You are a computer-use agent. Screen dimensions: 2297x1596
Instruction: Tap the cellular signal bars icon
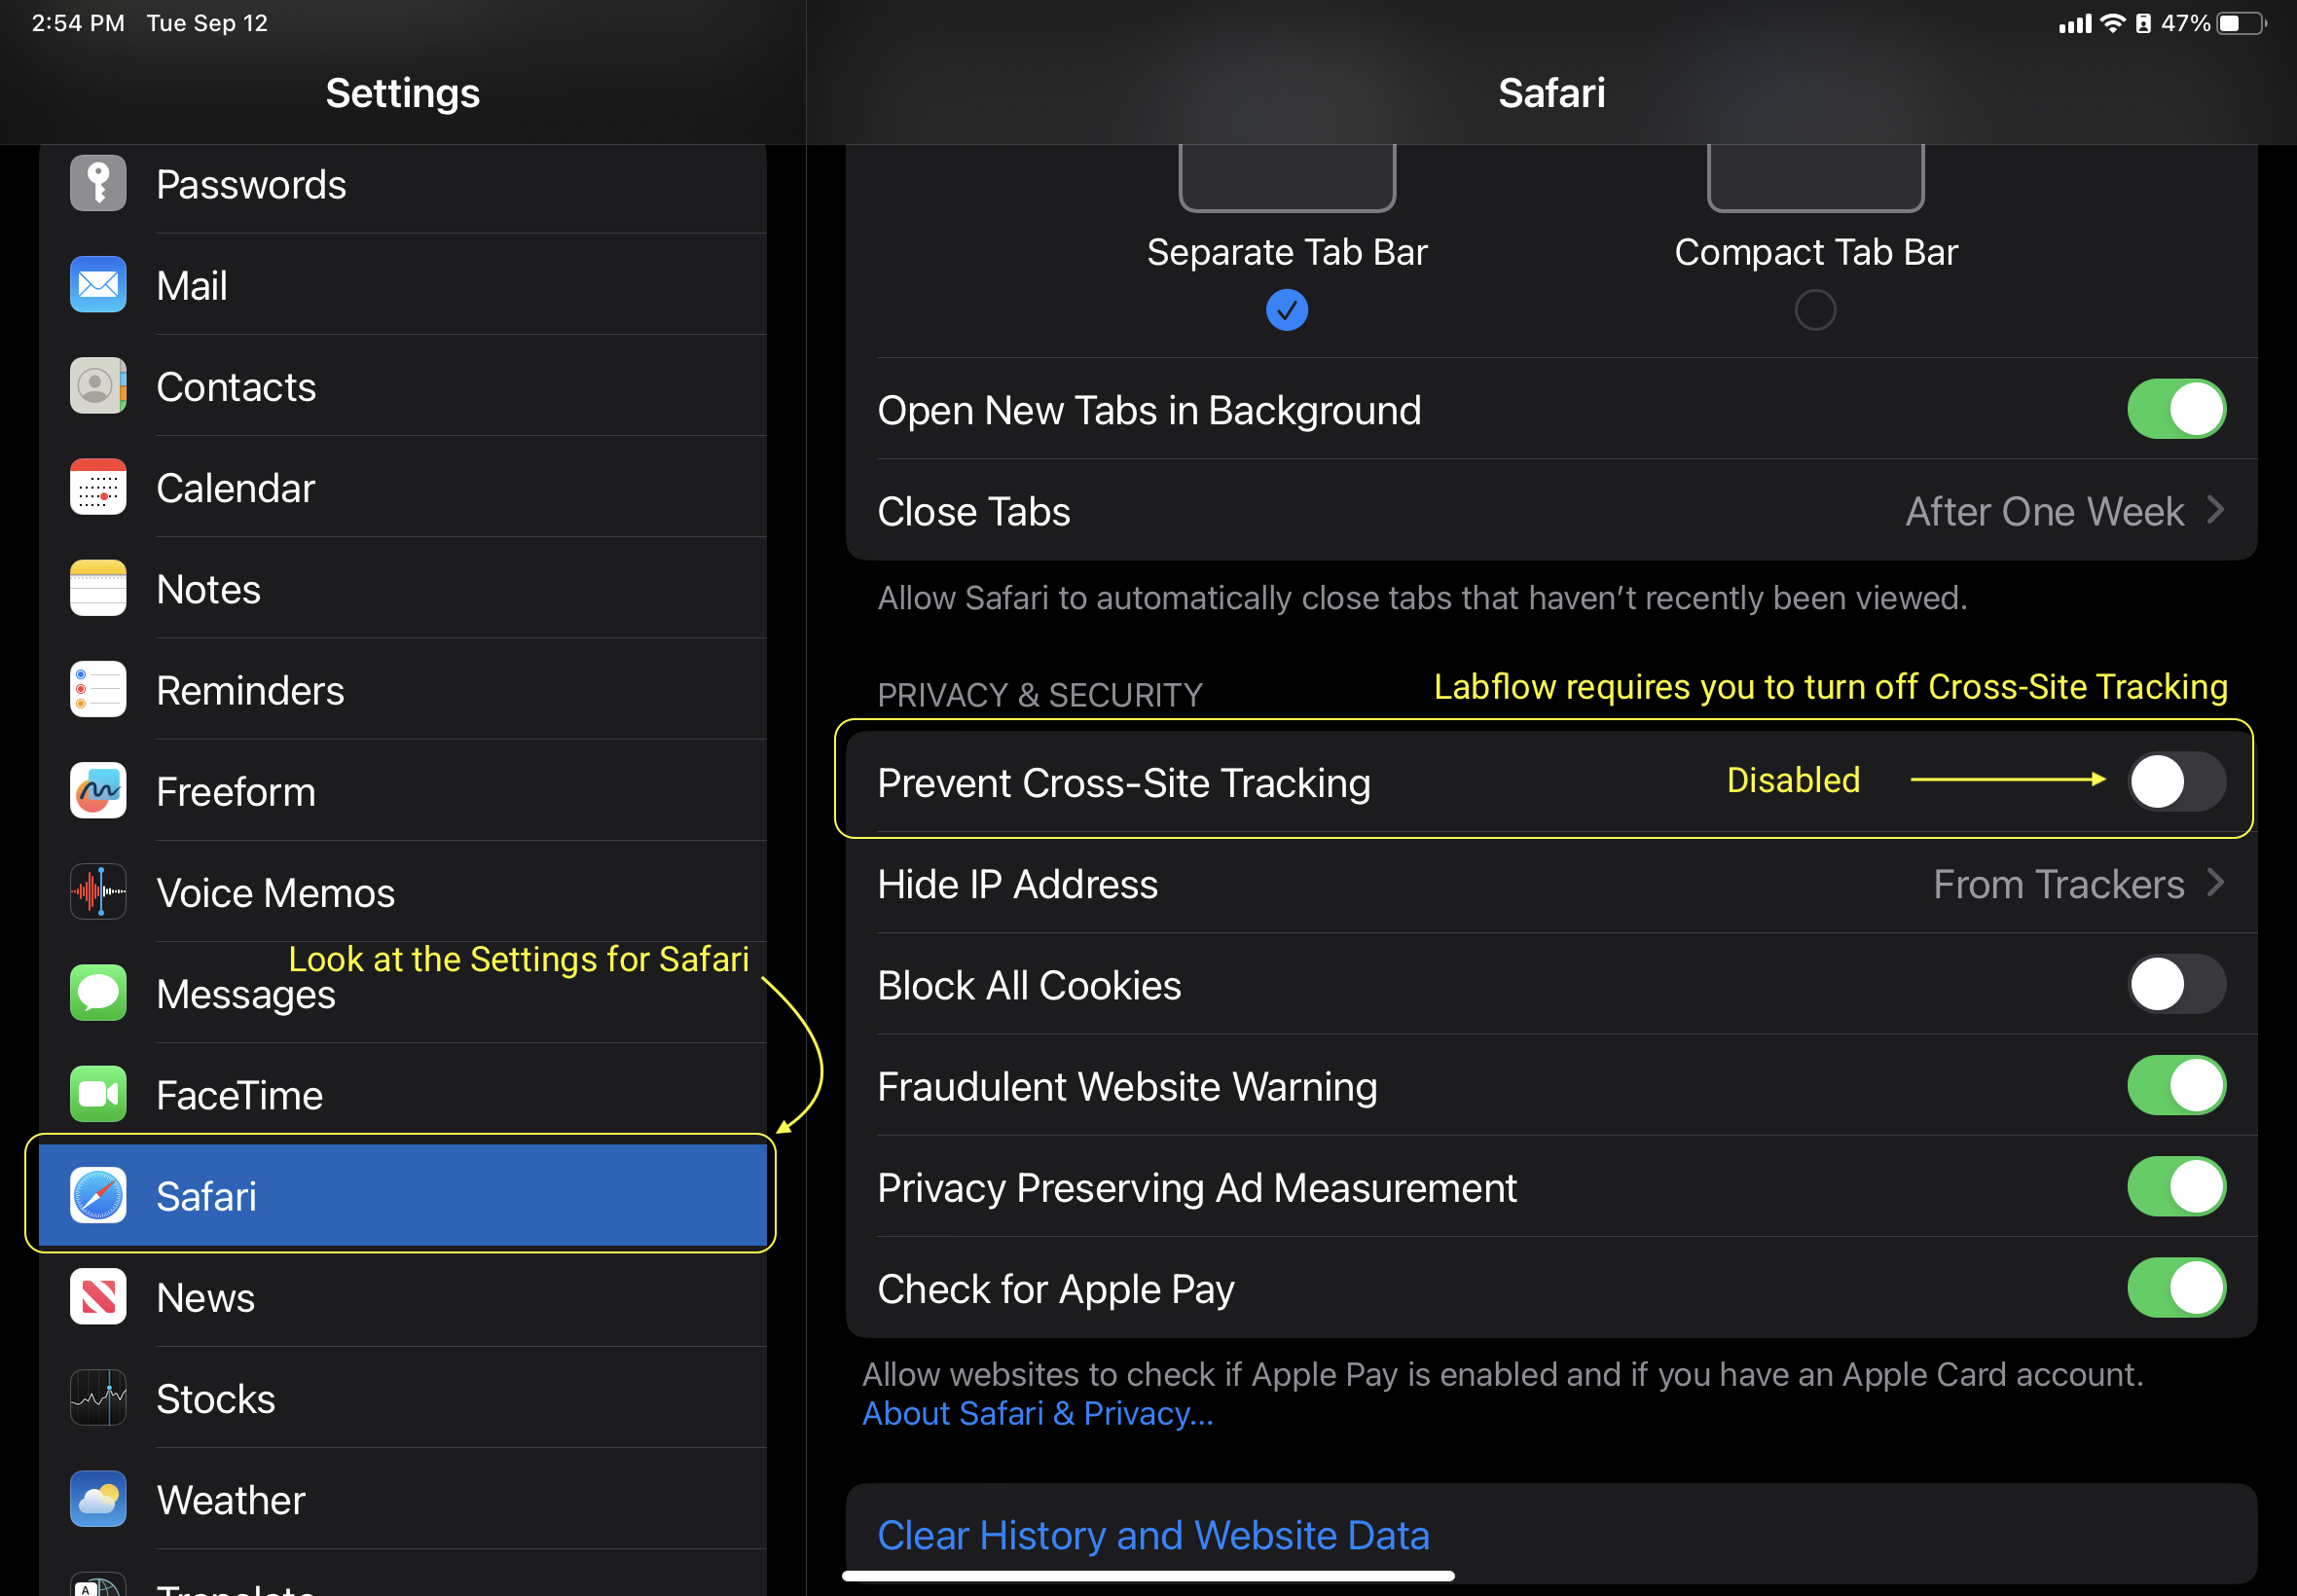pyautogui.click(x=2075, y=23)
